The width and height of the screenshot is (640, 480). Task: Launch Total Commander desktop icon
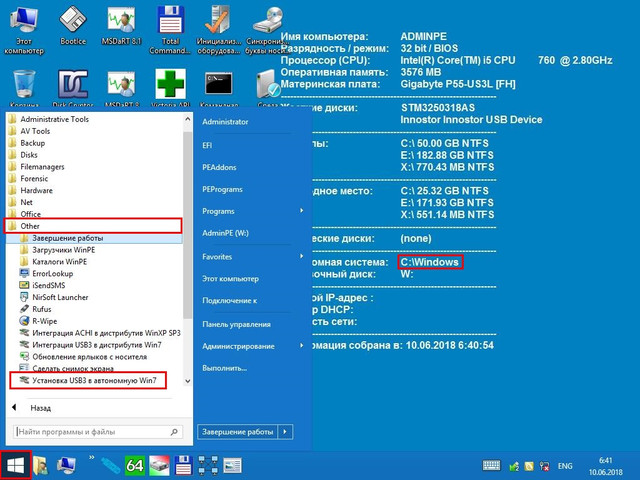click(x=170, y=31)
